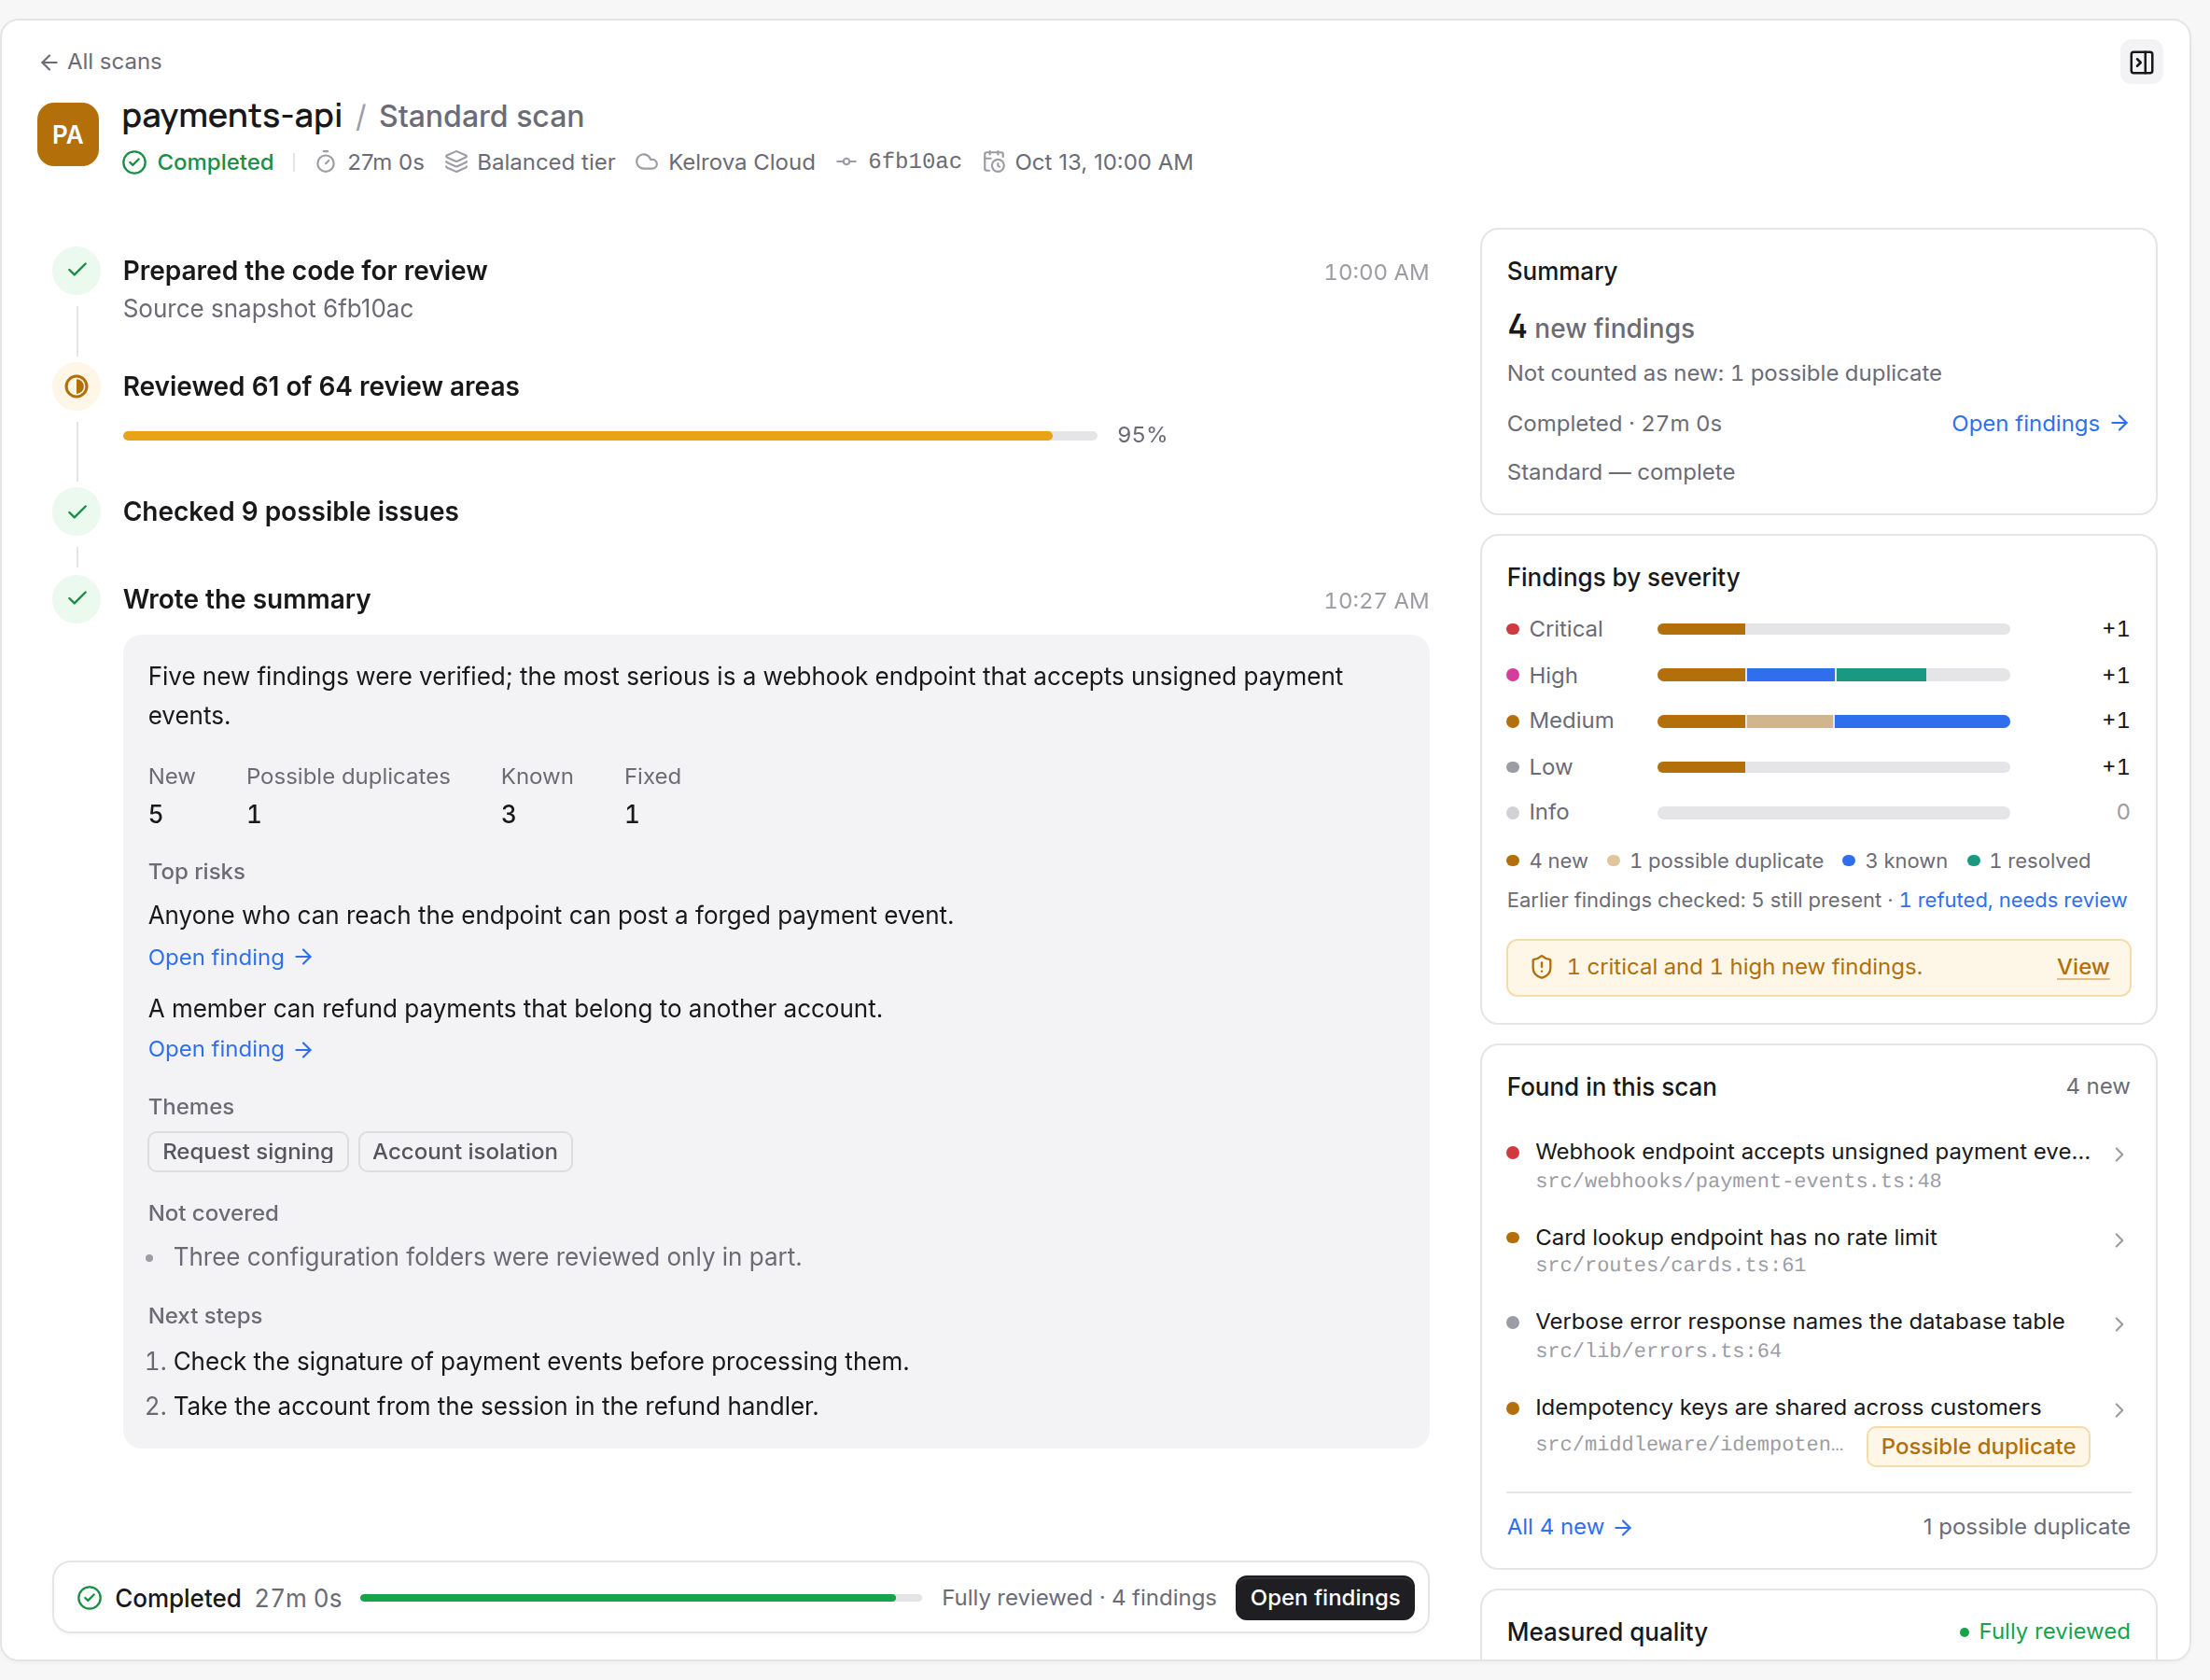This screenshot has height=1680, width=2210.
Task: Open the All 4 new link
Action: click(x=1569, y=1527)
